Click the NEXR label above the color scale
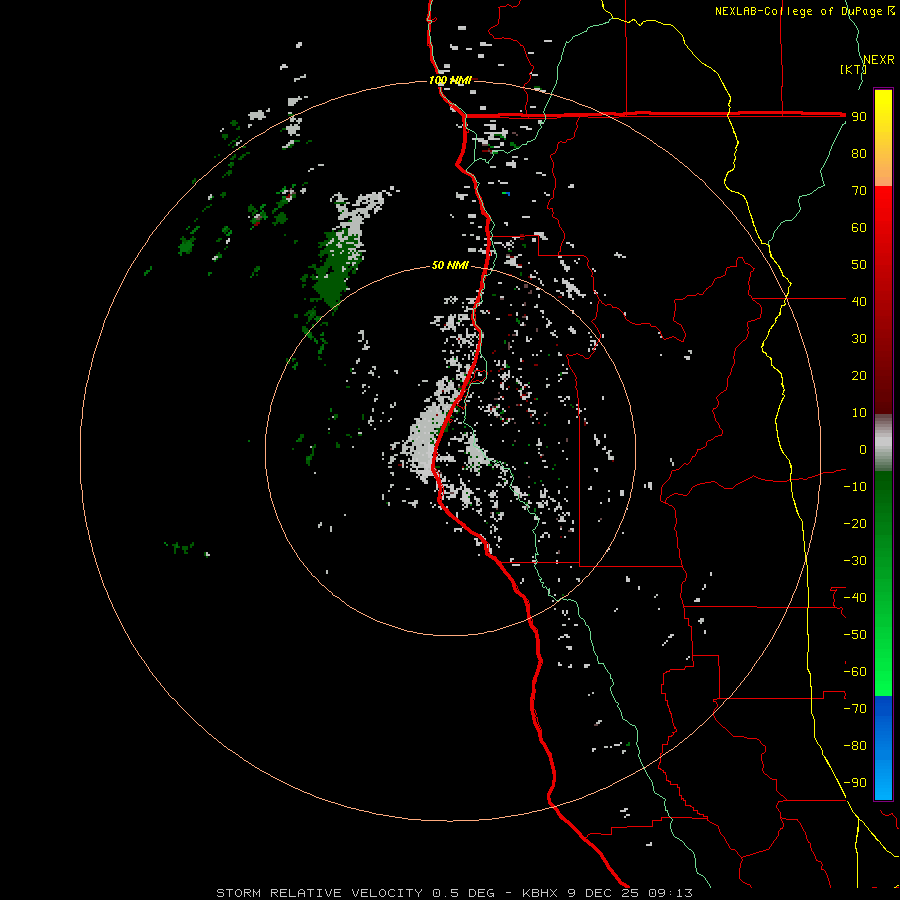 click(879, 60)
